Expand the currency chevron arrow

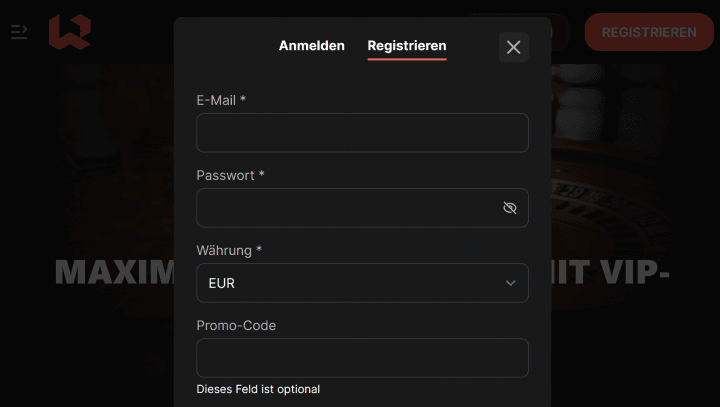(511, 284)
